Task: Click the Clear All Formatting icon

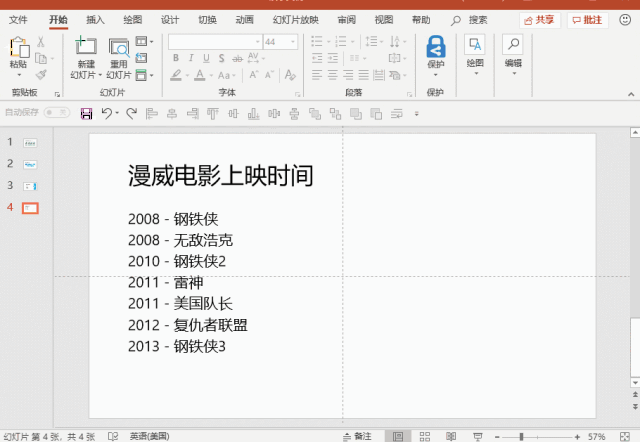Action: [290, 75]
